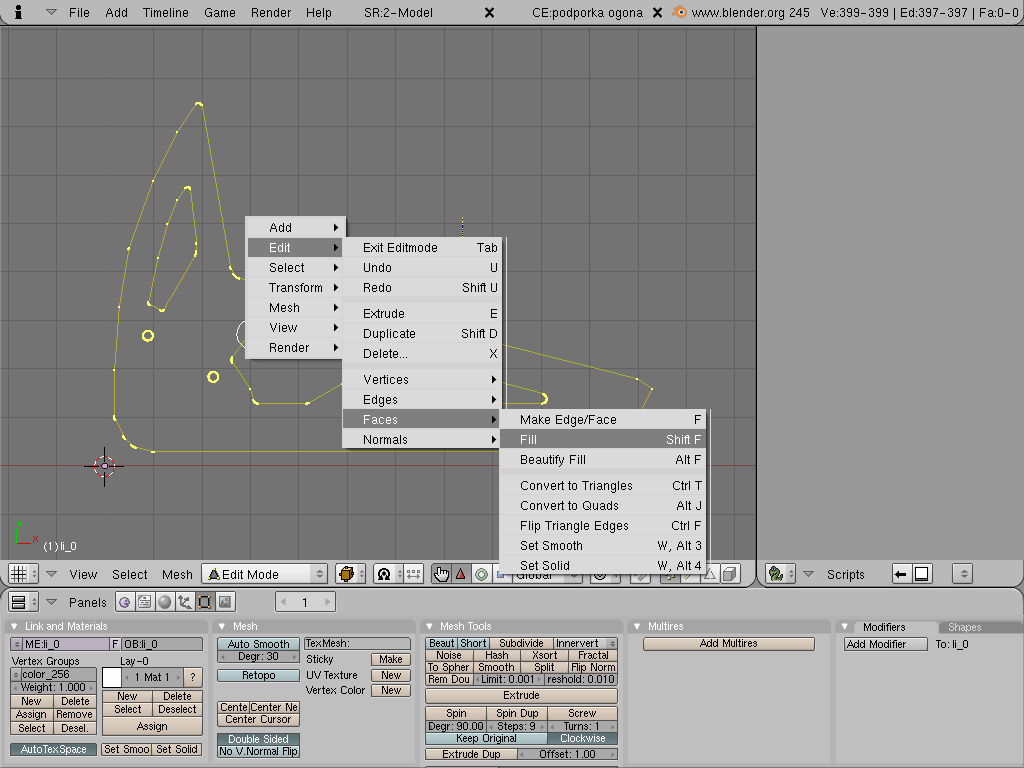1024x768 pixels.
Task: Click the square icon in Scripts header
Action: coord(921,574)
